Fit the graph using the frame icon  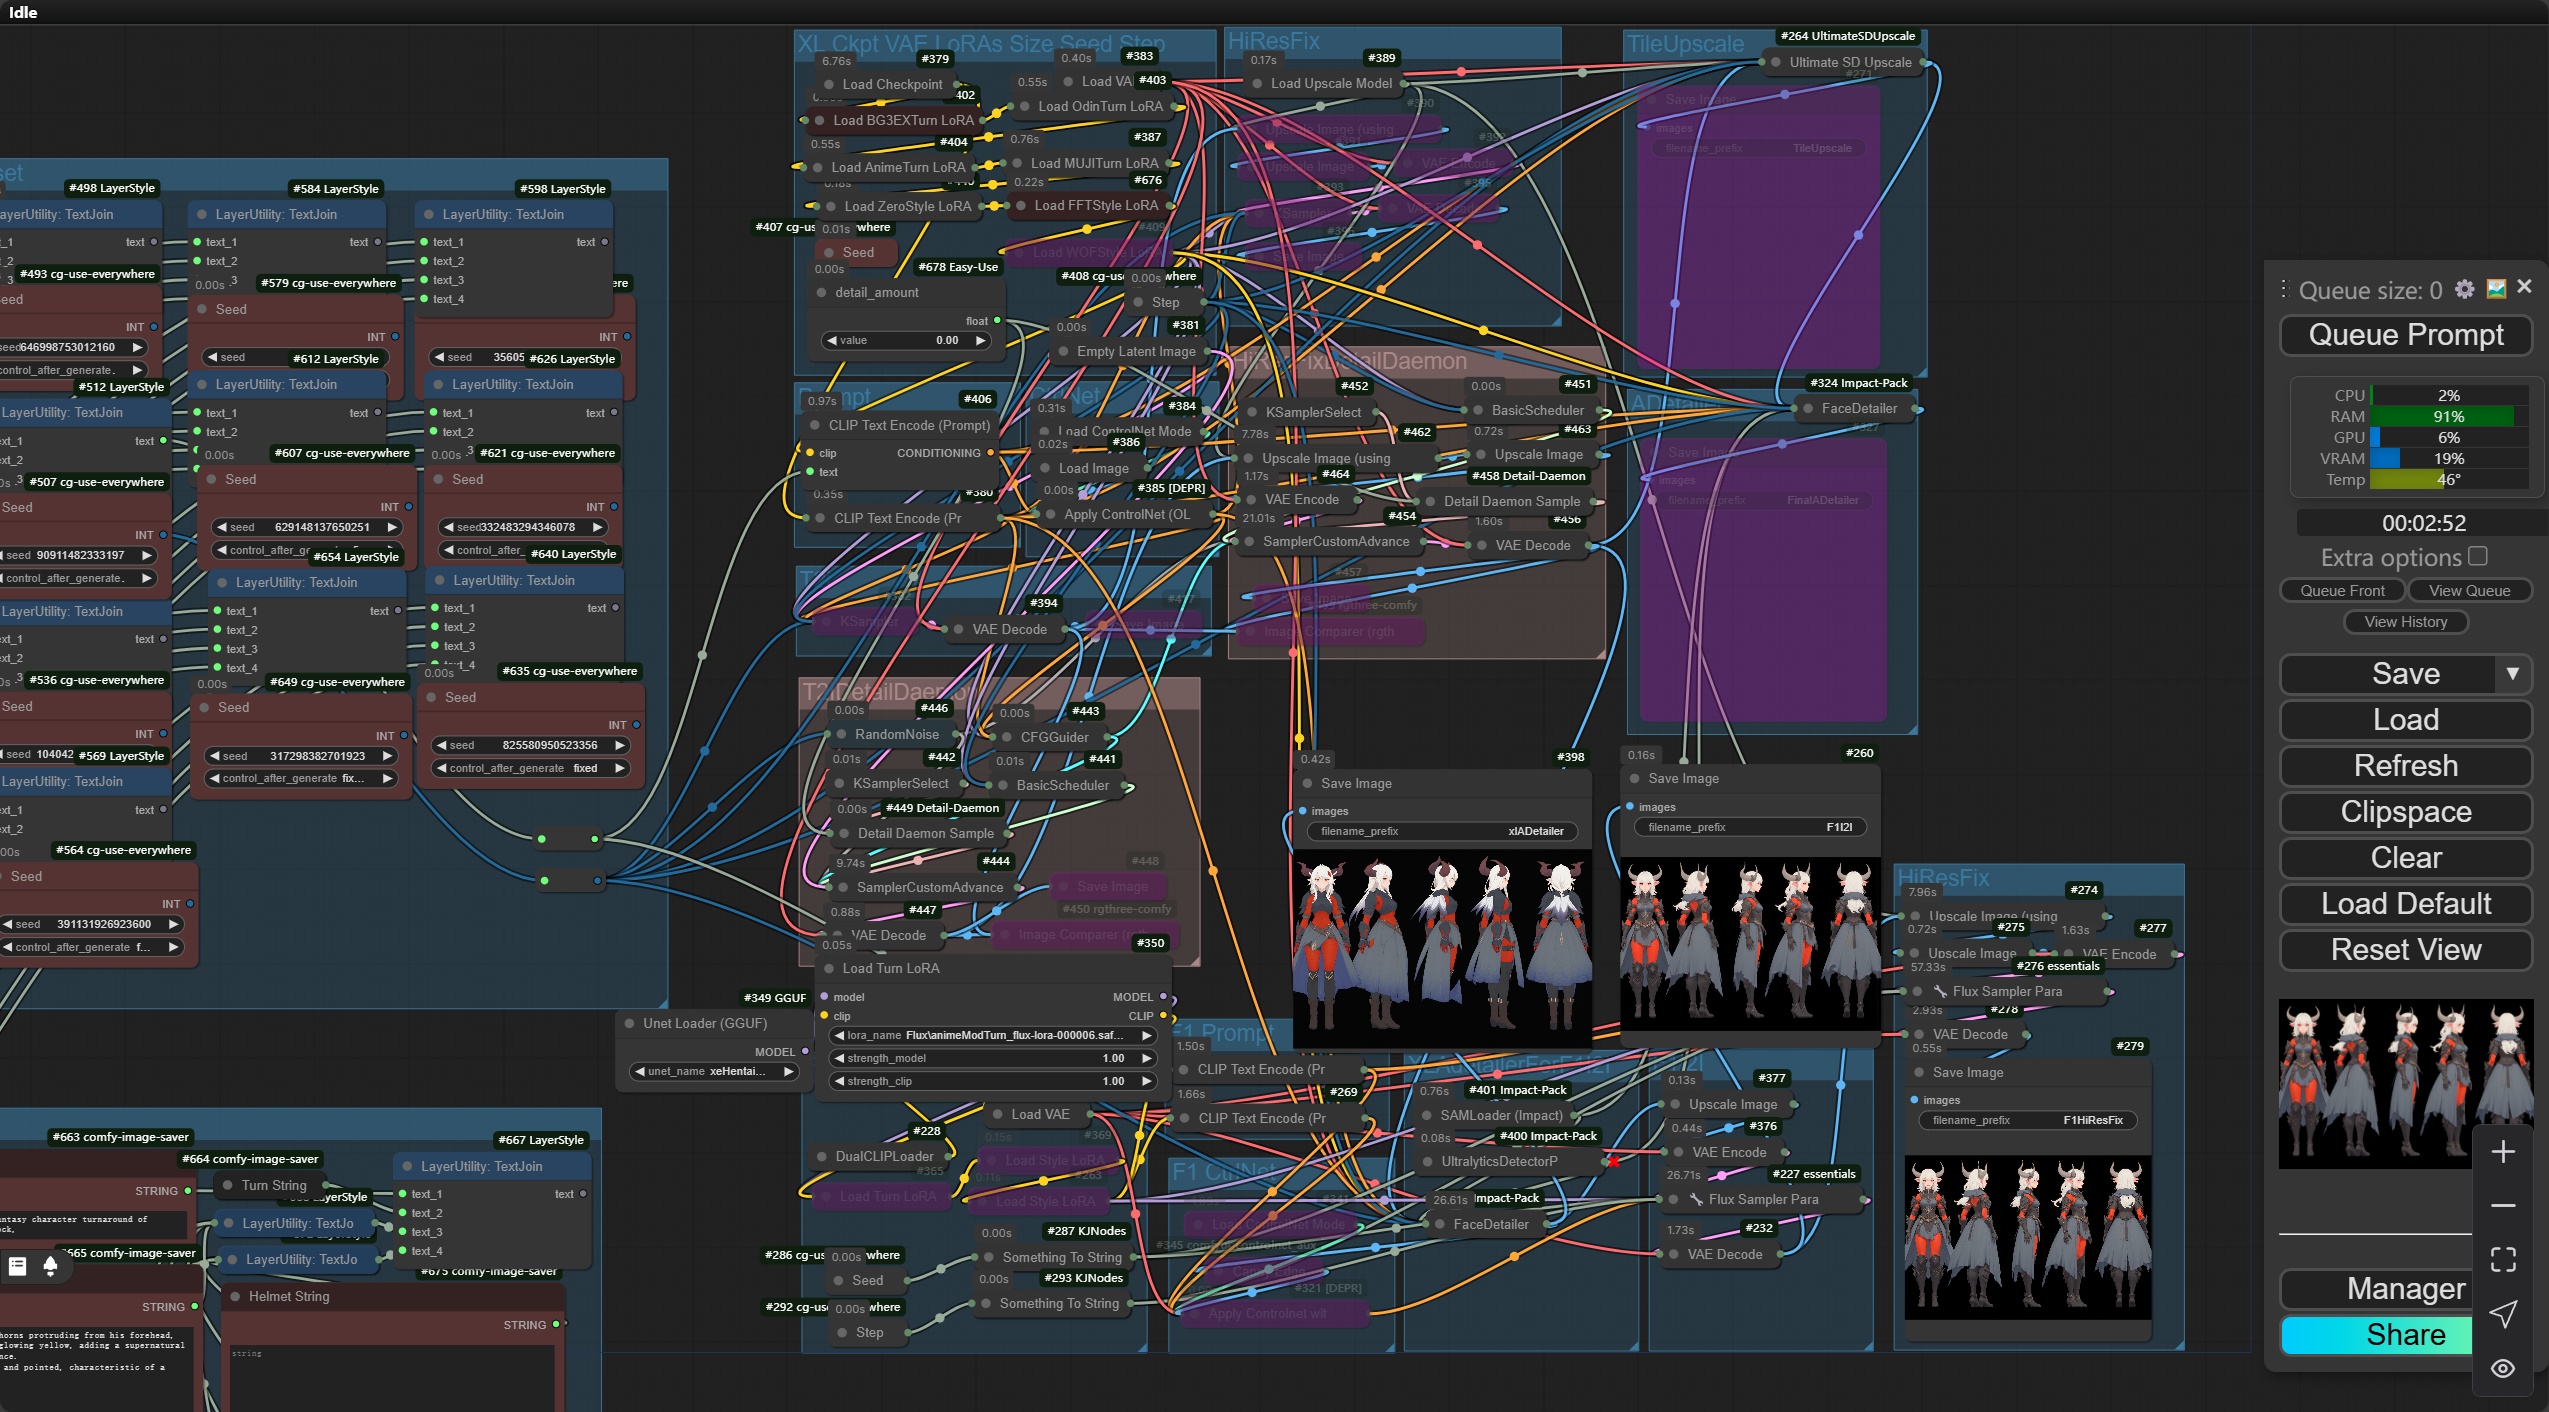tap(2503, 1259)
